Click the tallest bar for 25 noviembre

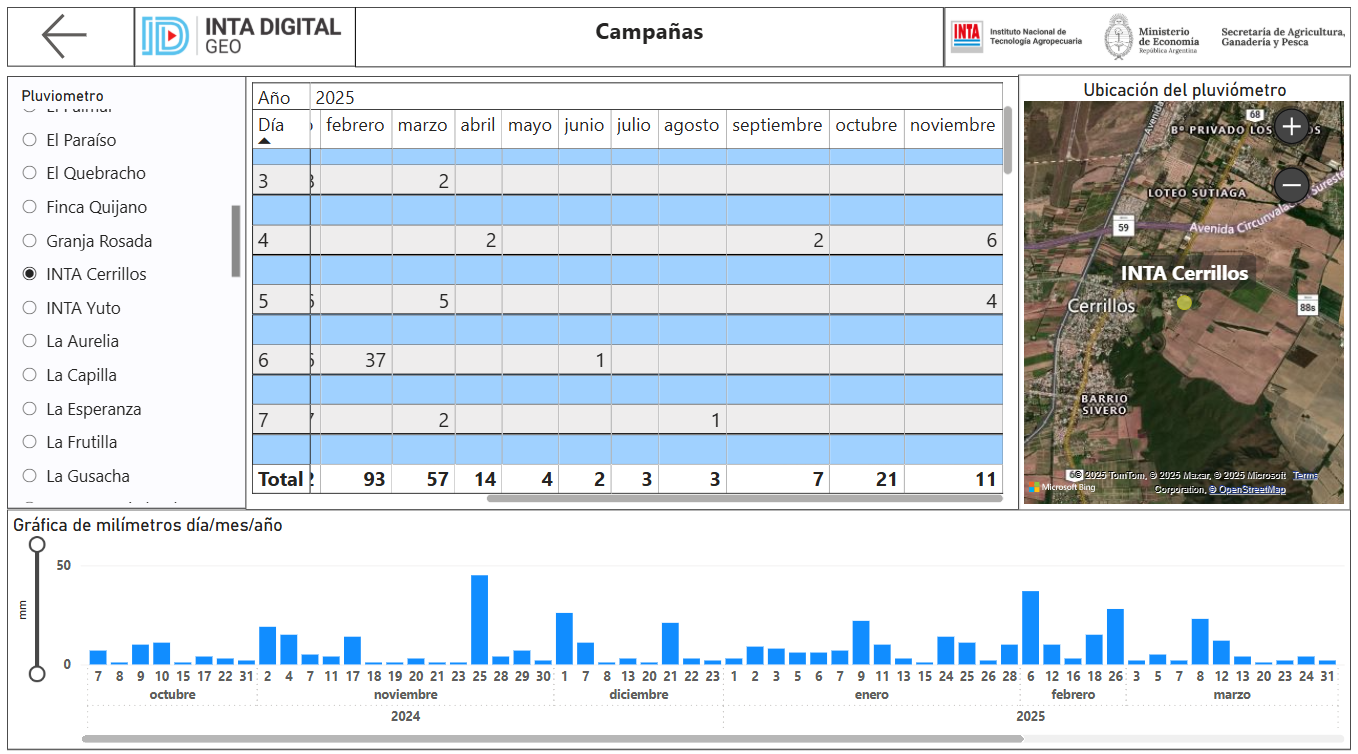tap(479, 619)
